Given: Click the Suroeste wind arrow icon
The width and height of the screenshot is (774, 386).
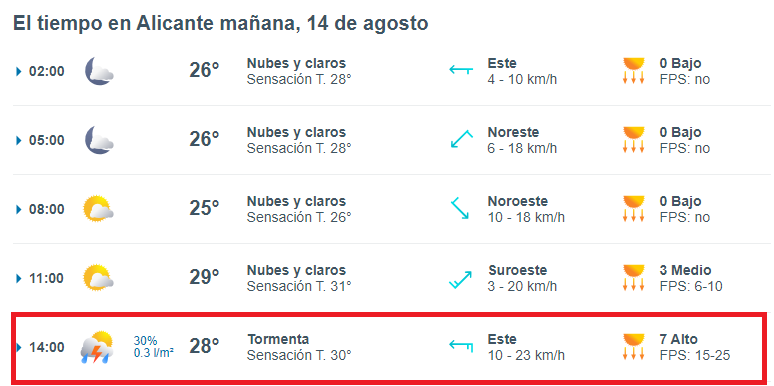Looking at the screenshot, I should tap(461, 280).
